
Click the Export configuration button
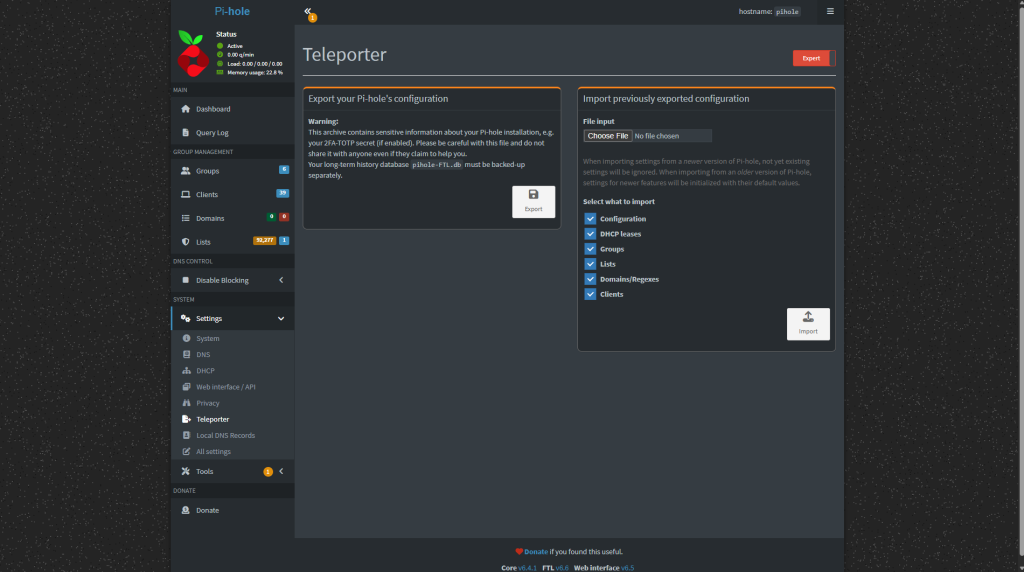coord(533,201)
